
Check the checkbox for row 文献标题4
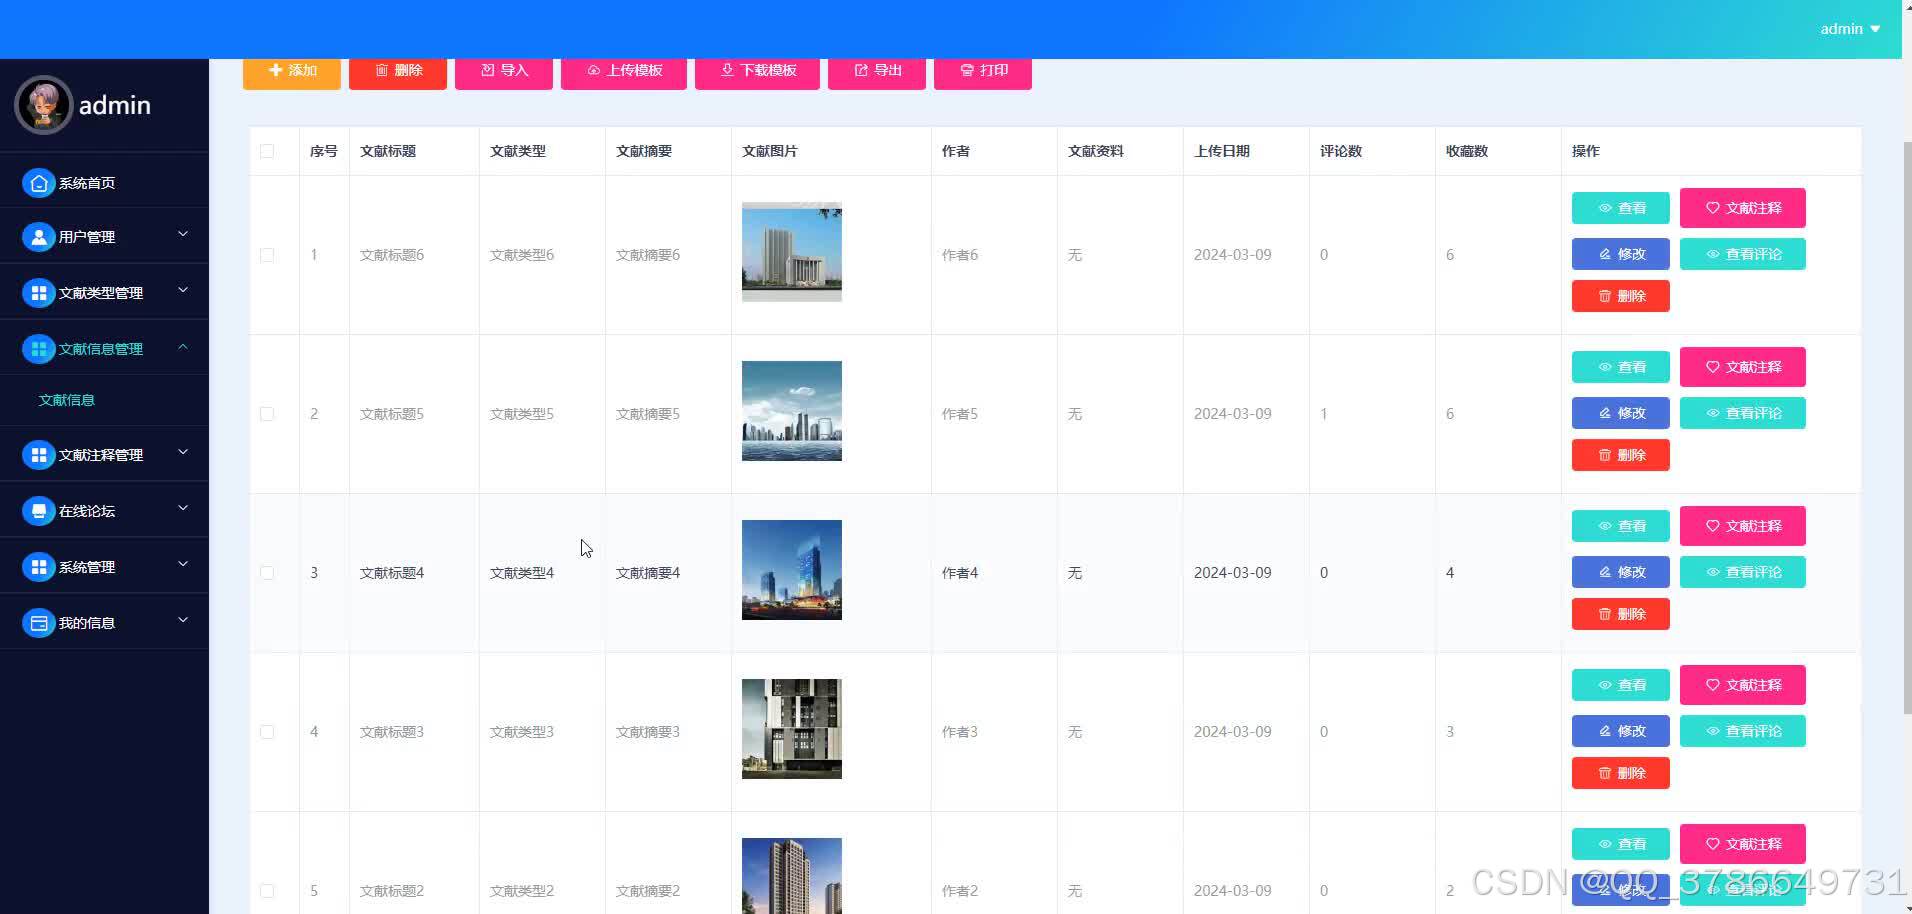(x=267, y=573)
